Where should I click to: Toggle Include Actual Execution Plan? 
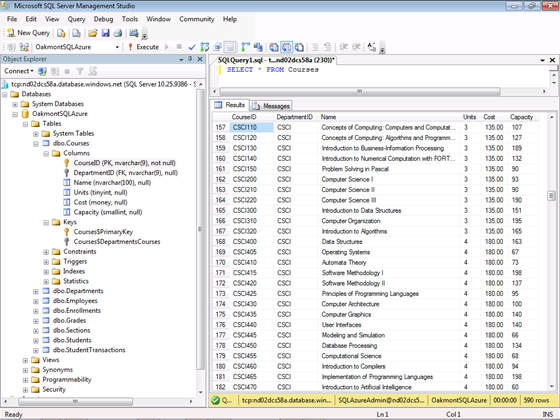(x=245, y=47)
